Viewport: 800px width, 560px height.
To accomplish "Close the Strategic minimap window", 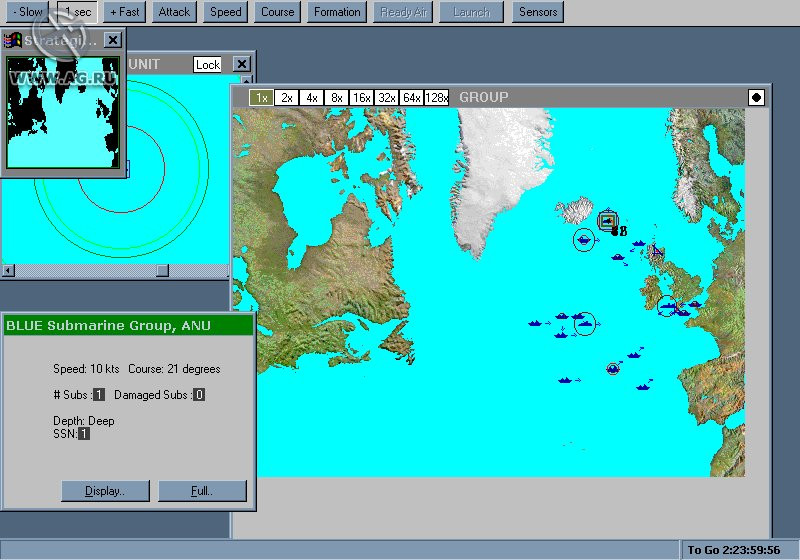I will click(x=113, y=40).
